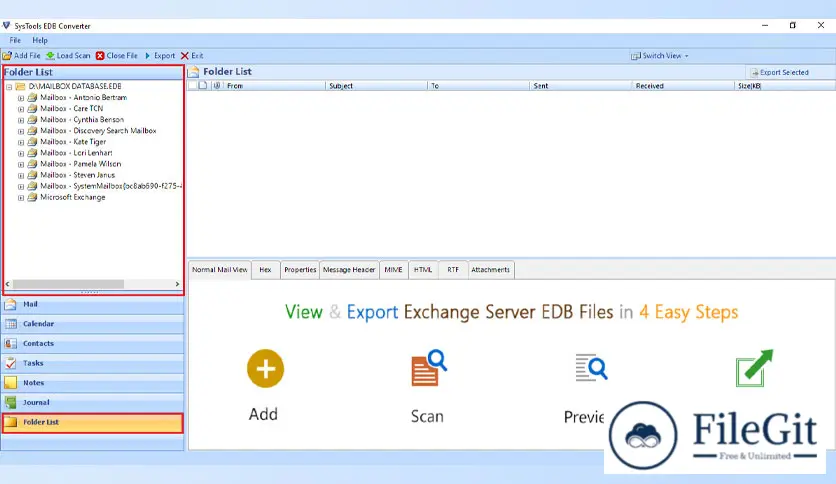Sort by the Subject column

376,86
